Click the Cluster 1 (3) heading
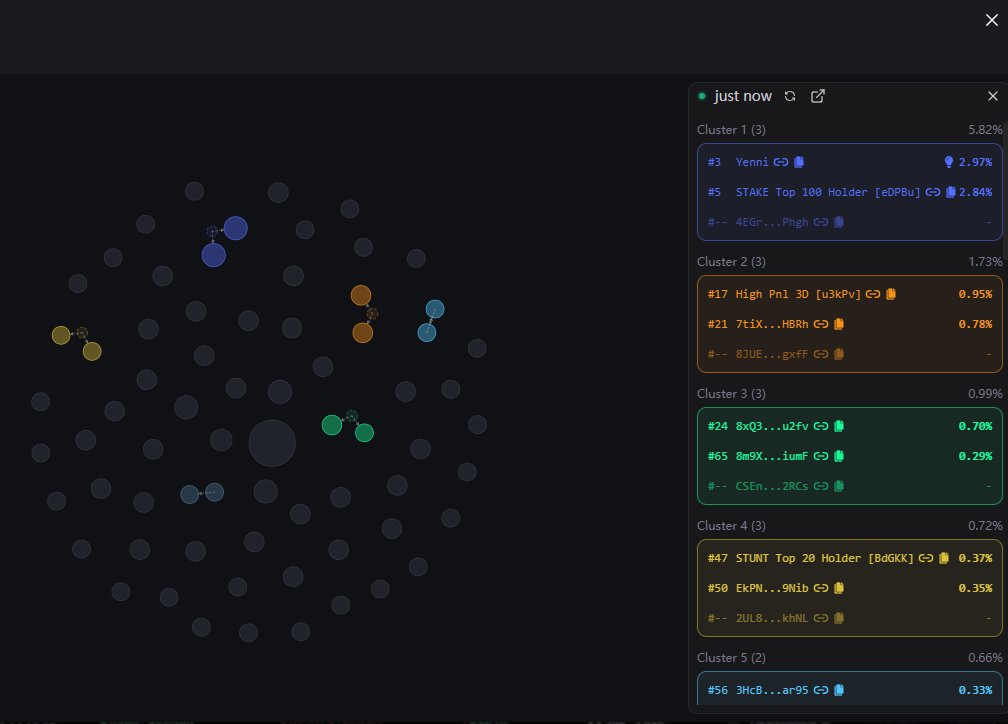 [731, 130]
